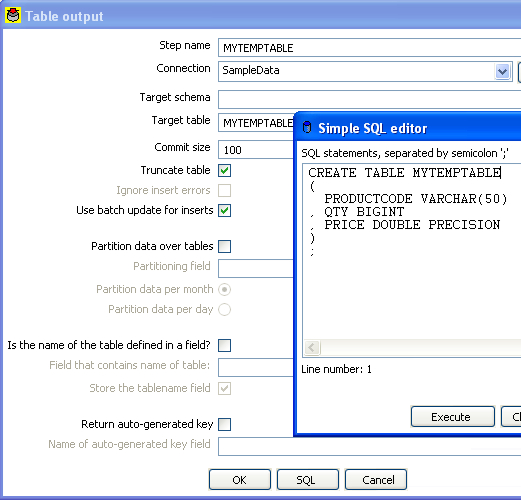Screen dimensions: 521x500
Task: Click the OK button
Action: [x=240, y=480]
